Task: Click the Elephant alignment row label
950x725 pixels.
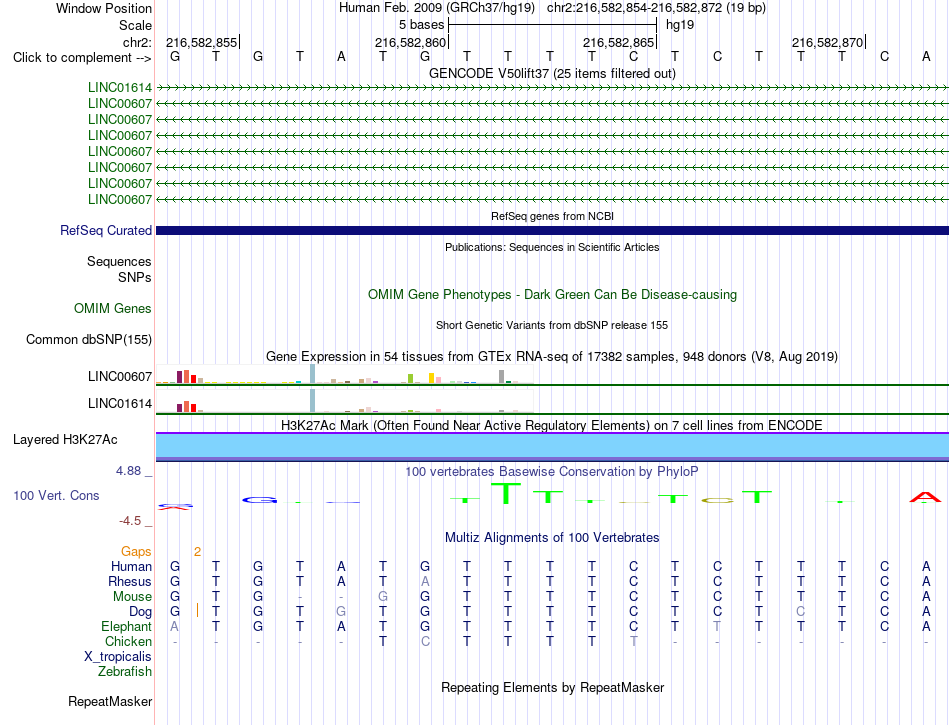Action: (x=126, y=626)
